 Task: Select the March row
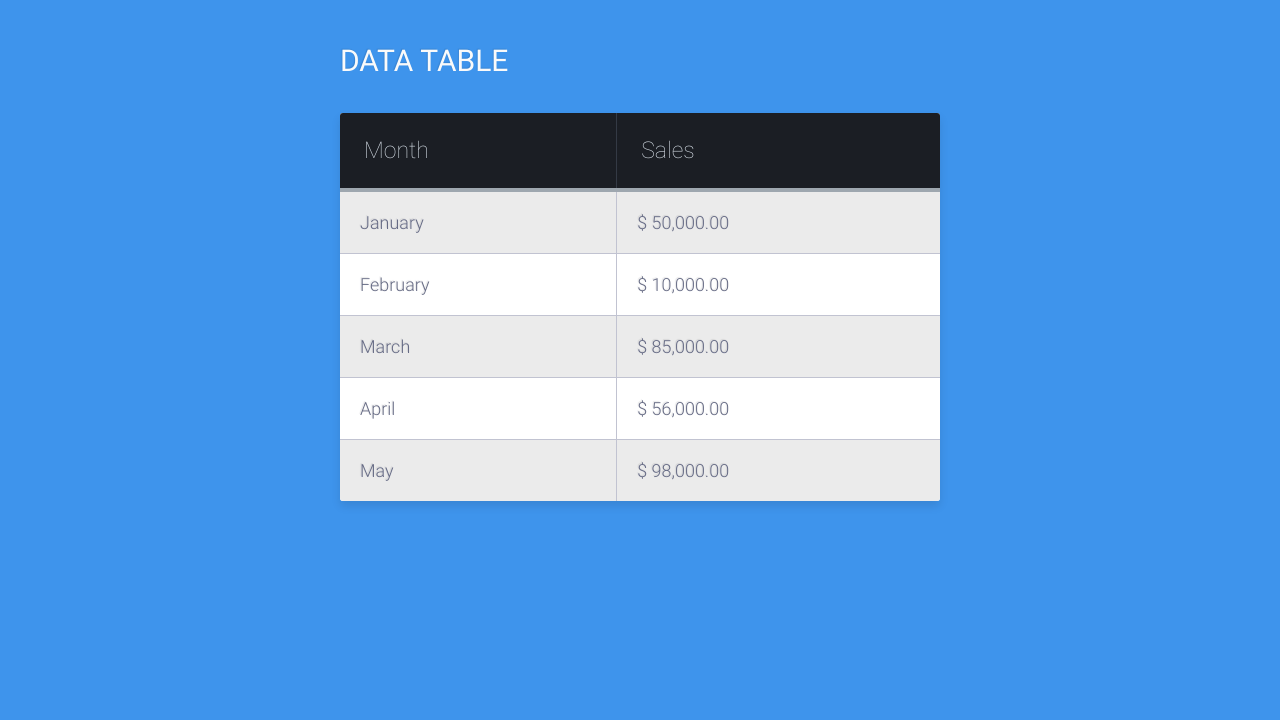coord(639,346)
